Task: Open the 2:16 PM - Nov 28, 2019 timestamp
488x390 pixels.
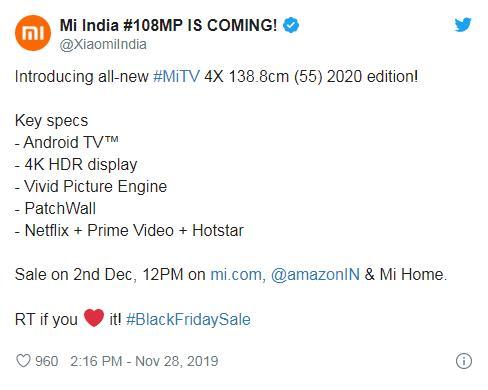Action: pos(144,361)
